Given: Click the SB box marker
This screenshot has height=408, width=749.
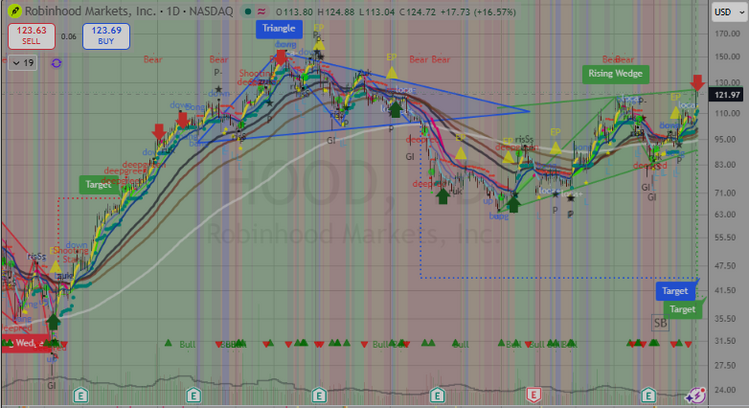Looking at the screenshot, I should [x=660, y=323].
